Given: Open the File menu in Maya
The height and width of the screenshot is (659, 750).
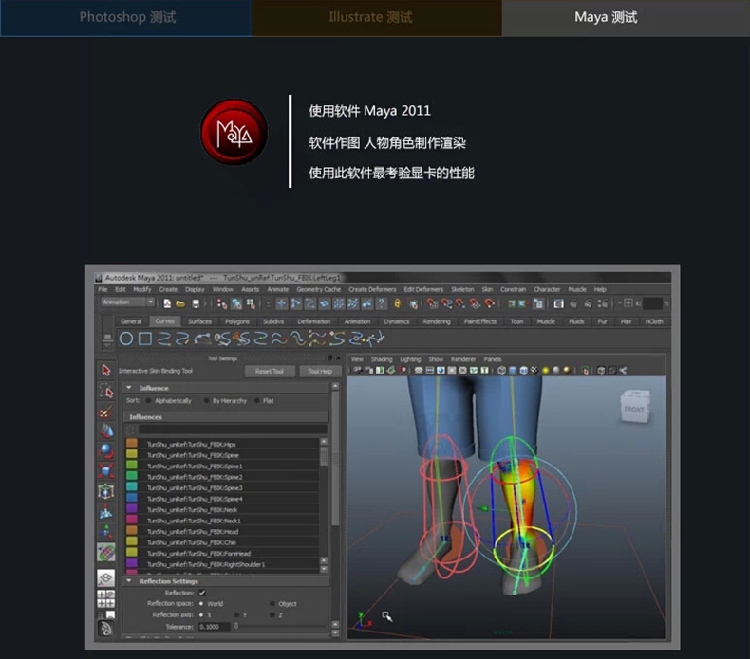Looking at the screenshot, I should click(103, 289).
